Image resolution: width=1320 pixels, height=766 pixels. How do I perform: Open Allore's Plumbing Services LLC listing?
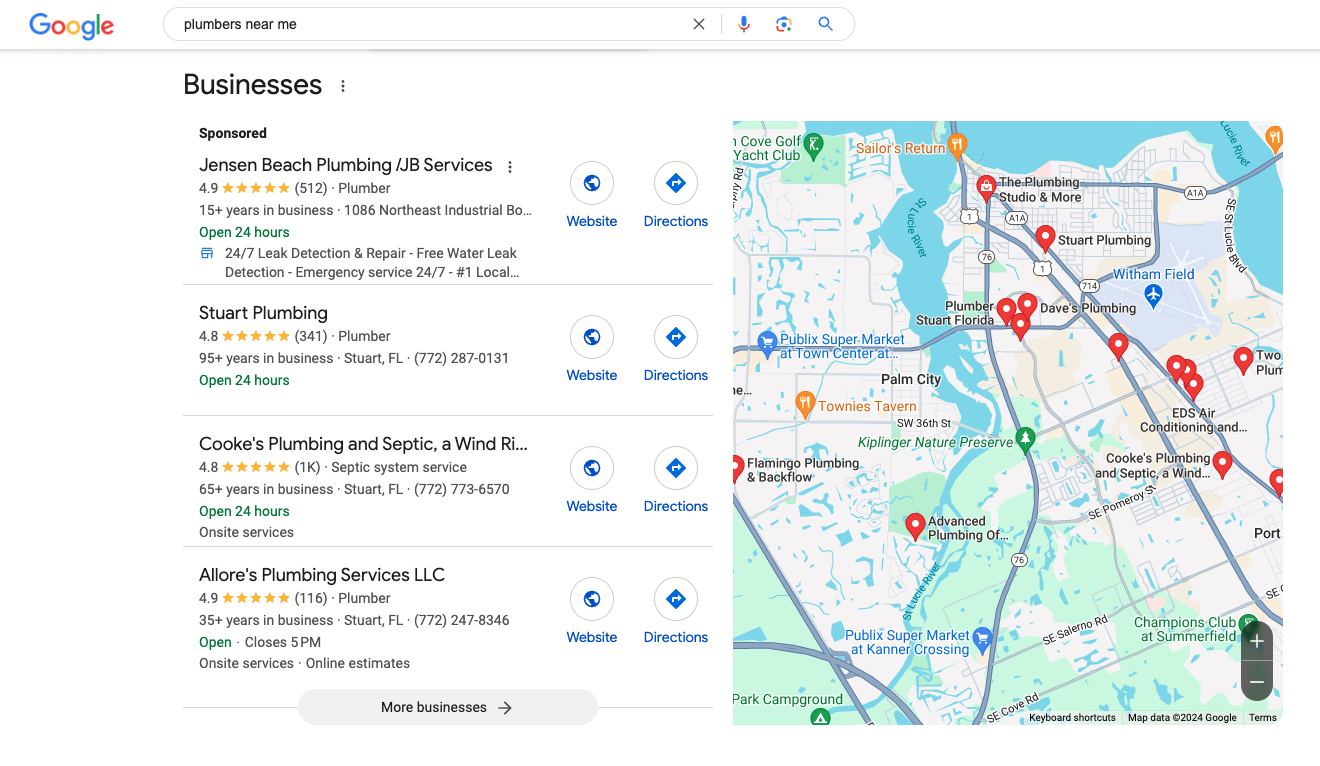click(322, 575)
